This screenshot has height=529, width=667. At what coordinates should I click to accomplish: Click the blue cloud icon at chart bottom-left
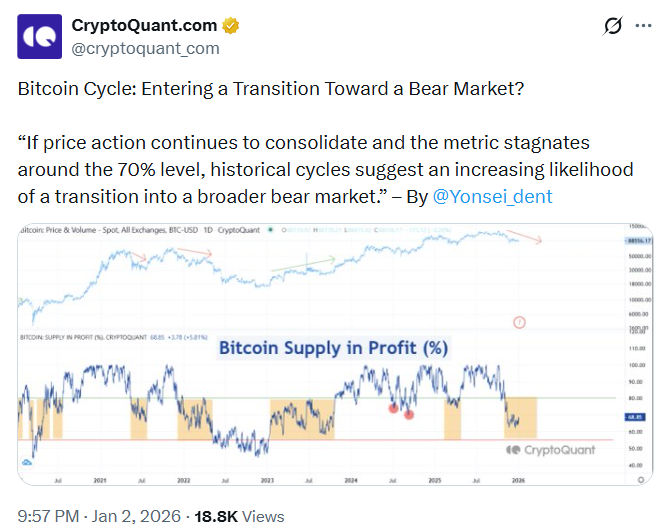(27, 462)
